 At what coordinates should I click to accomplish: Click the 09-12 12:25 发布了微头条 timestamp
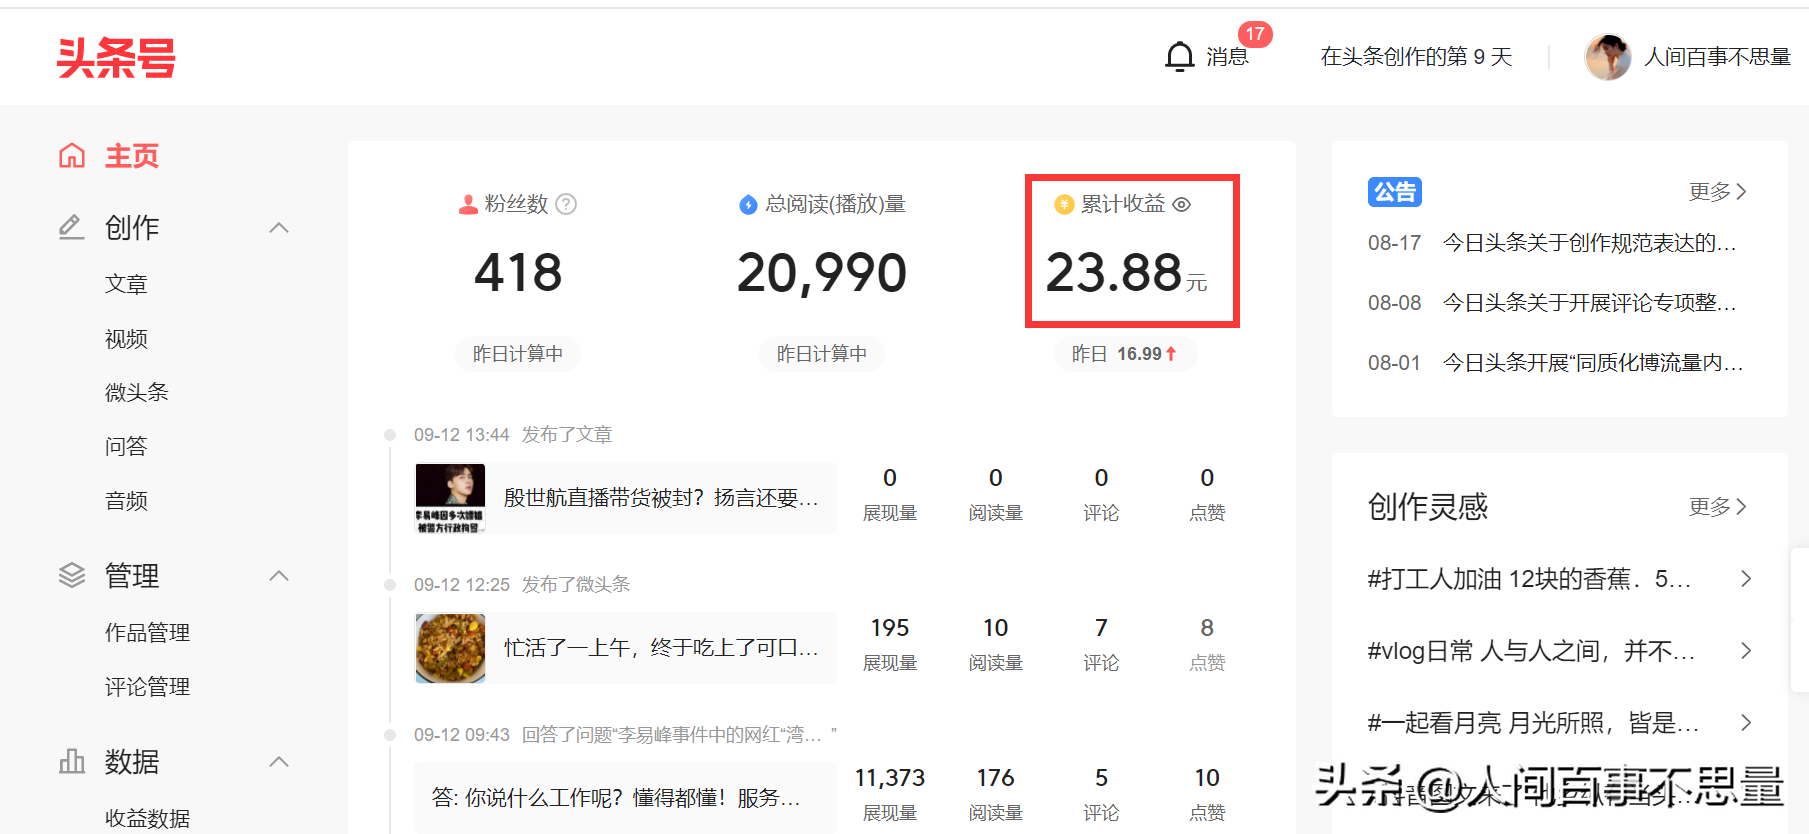pyautogui.click(x=522, y=585)
